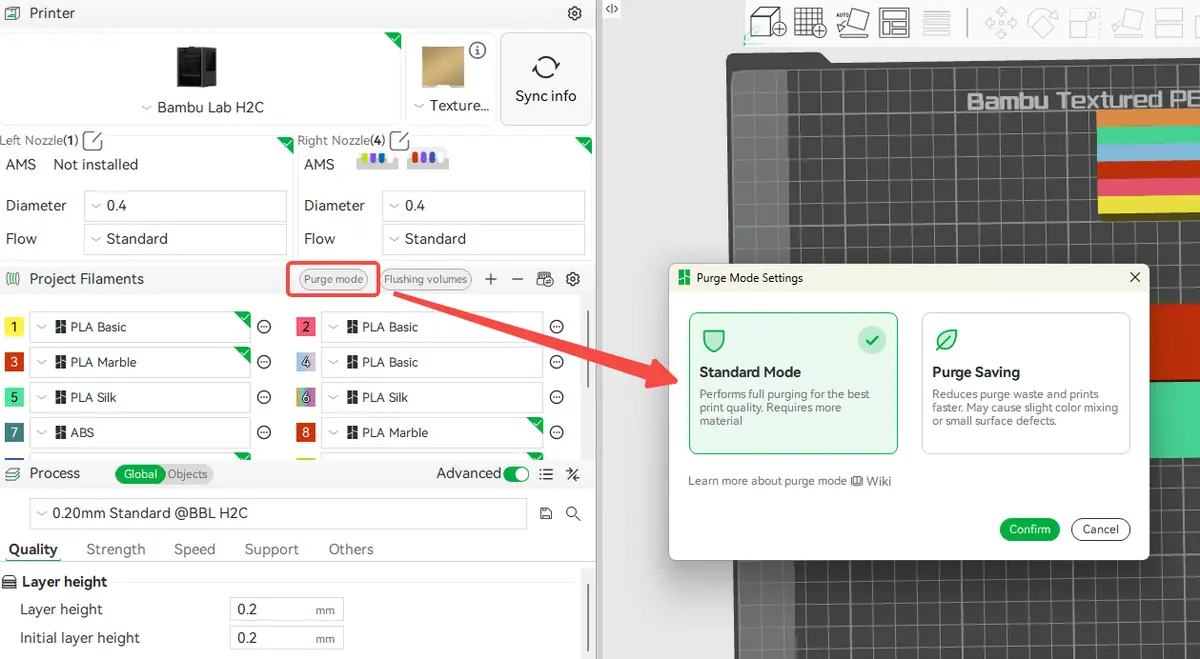Select the Rotate tool in toolbar

click(x=1043, y=22)
